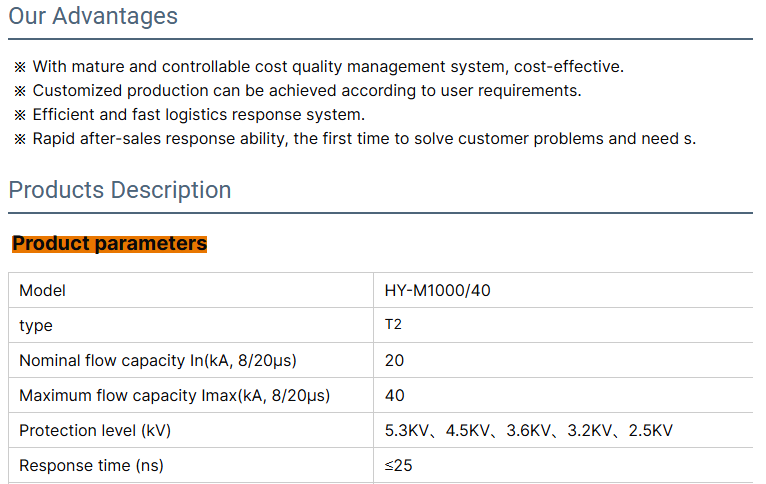Click the "Model" row label cell
The image size is (766, 484).
tap(43, 291)
